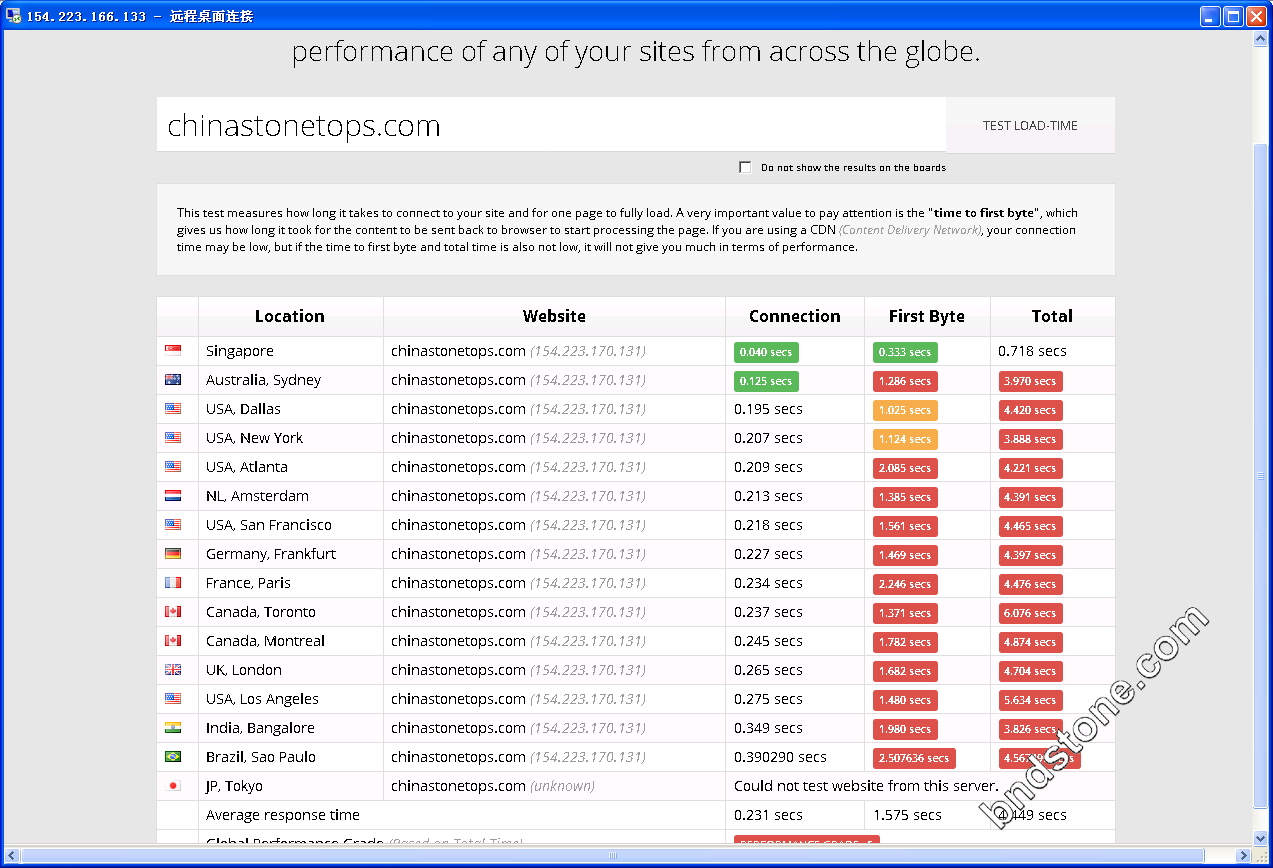The image size is (1273, 868).
Task: Click the German flag beside Frankfurt
Action: coord(173,554)
